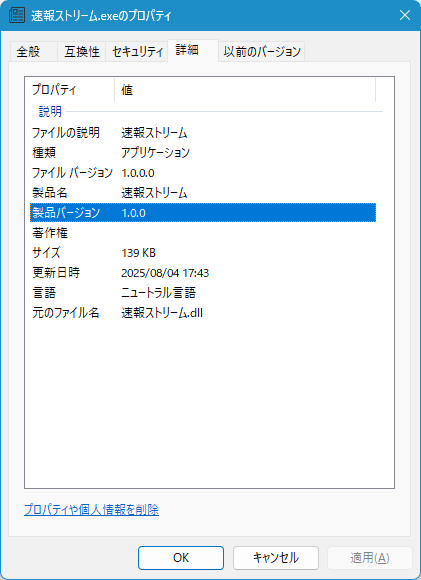Select the 種類 property row
The height and width of the screenshot is (580, 421).
pos(203,152)
